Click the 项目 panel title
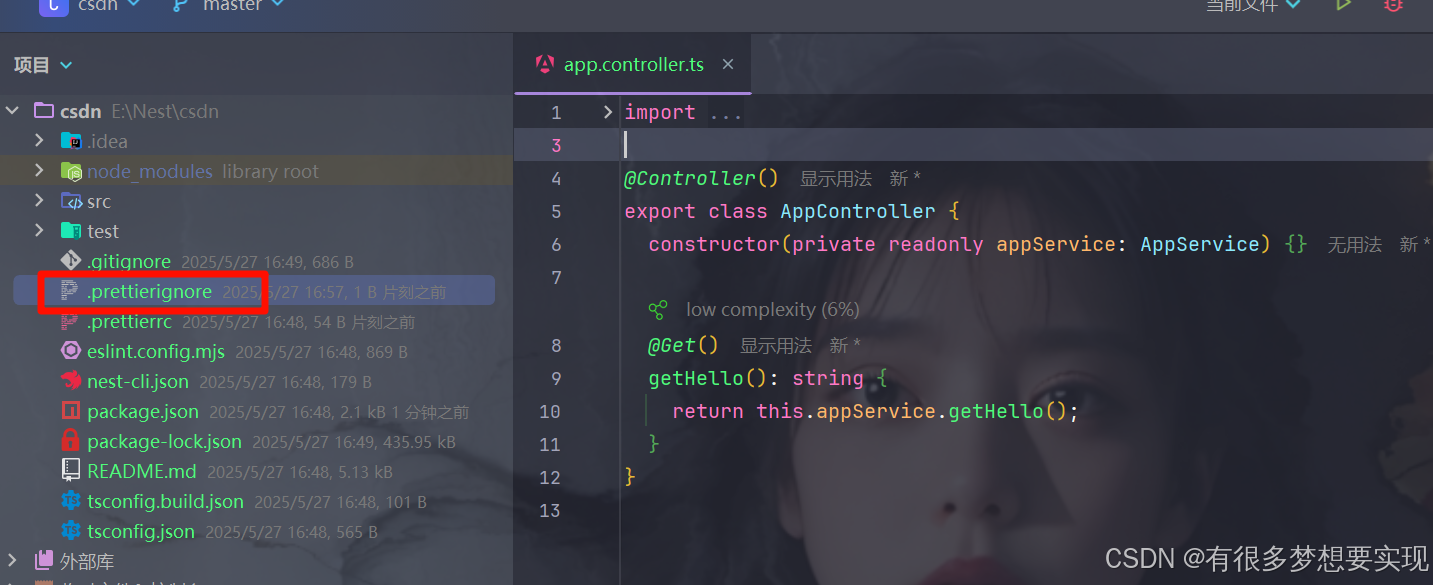 click(x=32, y=65)
